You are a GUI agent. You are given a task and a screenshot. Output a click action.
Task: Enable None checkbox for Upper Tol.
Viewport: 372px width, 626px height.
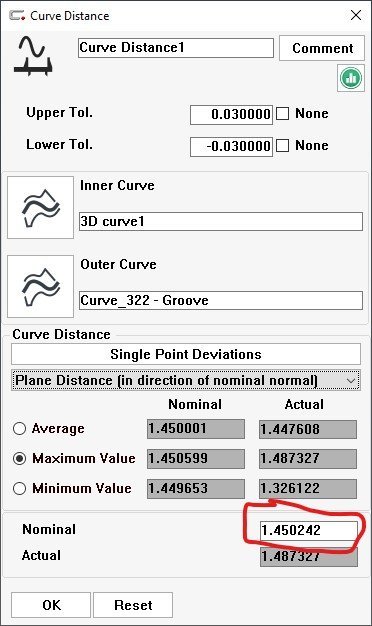pos(283,114)
